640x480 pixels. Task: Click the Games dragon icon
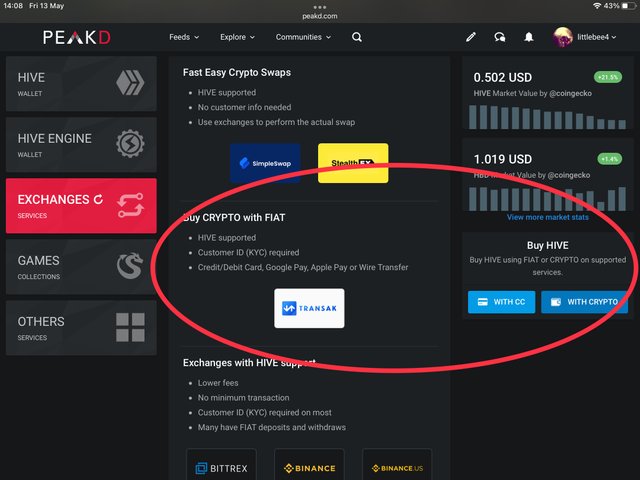[x=130, y=266]
